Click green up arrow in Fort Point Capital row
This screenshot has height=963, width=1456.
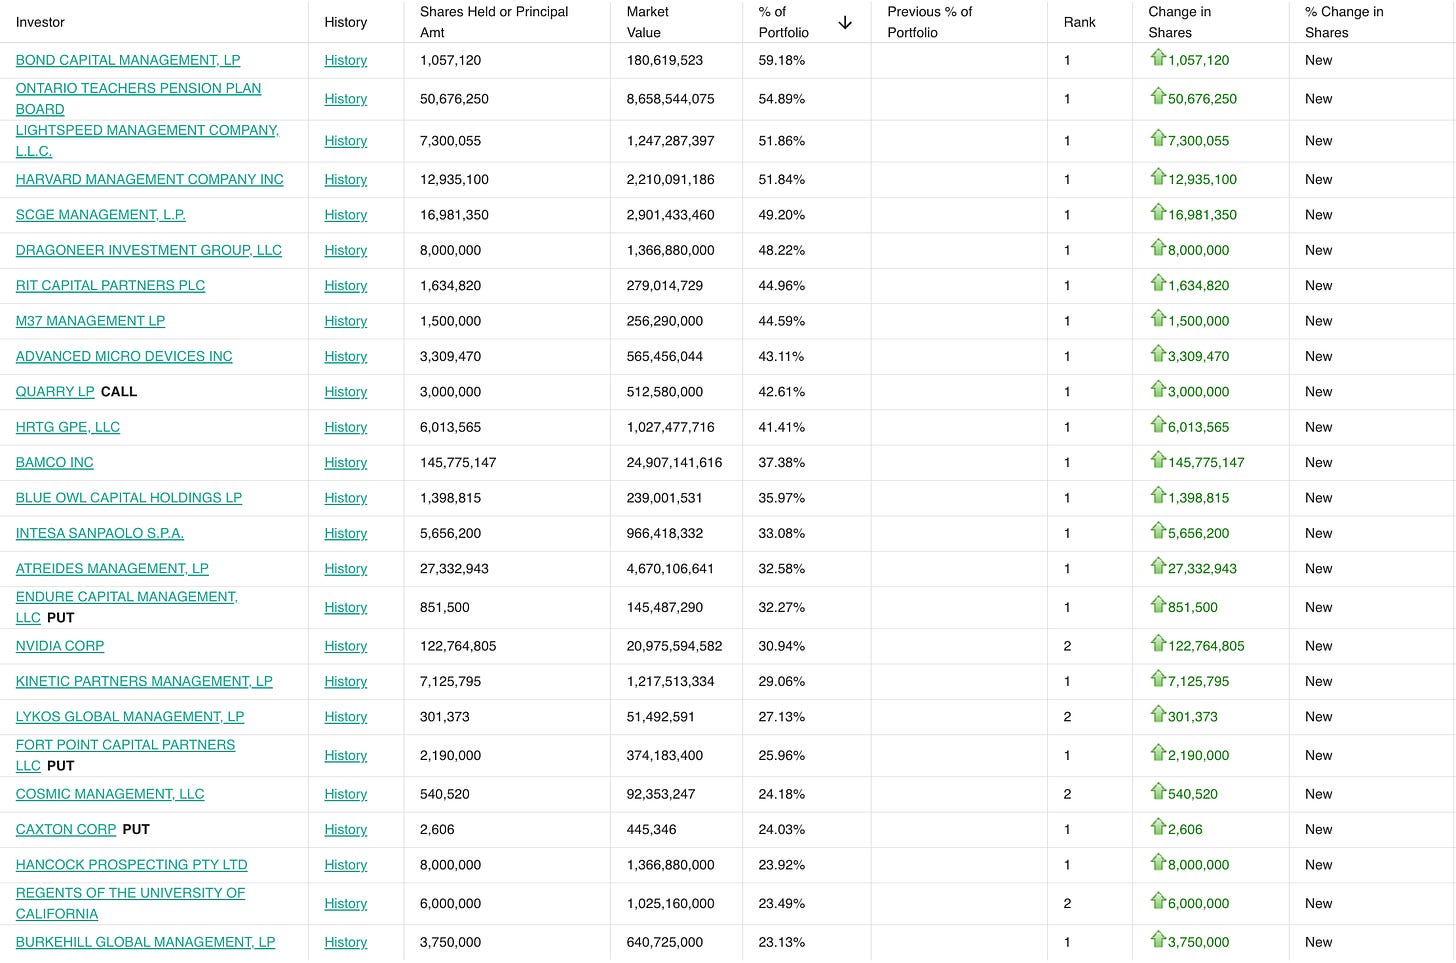pyautogui.click(x=1158, y=754)
